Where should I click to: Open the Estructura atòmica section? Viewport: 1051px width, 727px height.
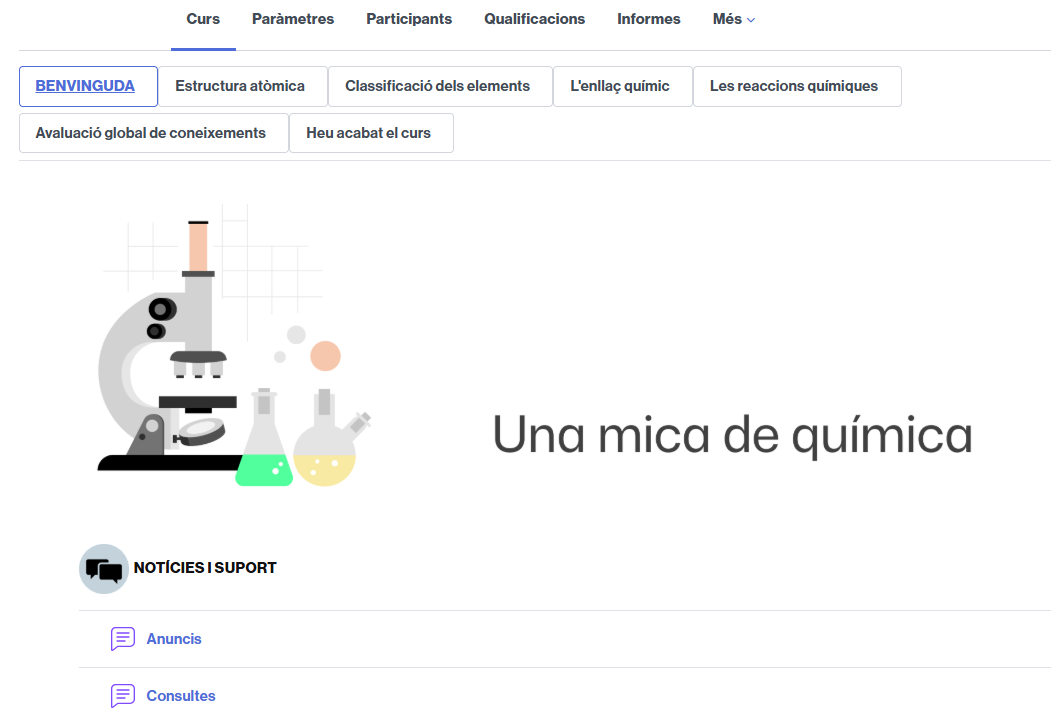(243, 86)
